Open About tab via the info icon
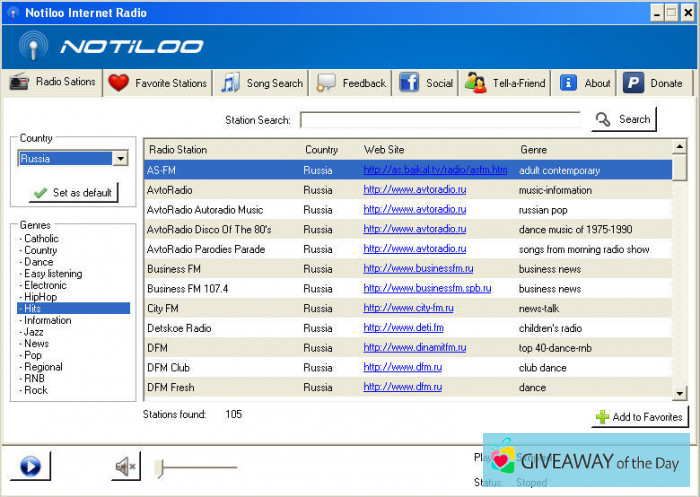 pos(568,83)
